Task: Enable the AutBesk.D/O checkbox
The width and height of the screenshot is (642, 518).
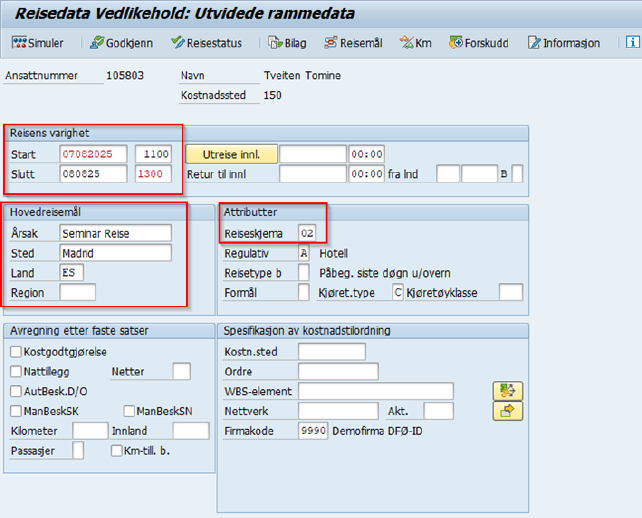Action: (16, 391)
